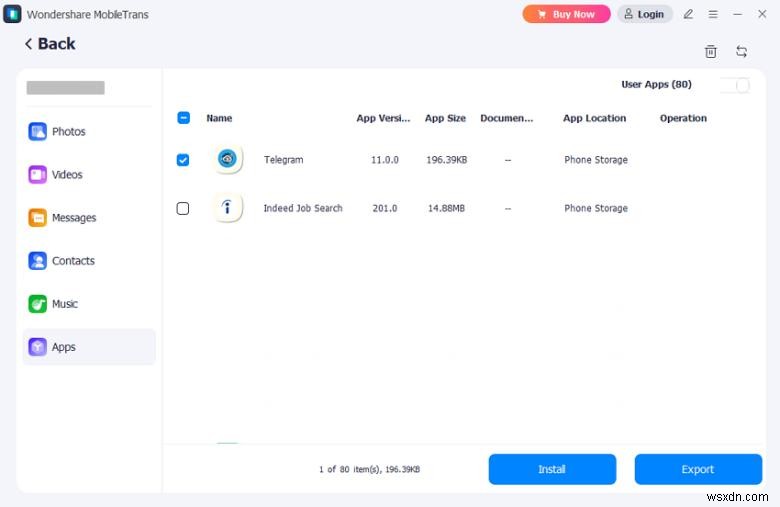Open the hamburger menu icon
This screenshot has height=507, width=780.
[x=713, y=14]
